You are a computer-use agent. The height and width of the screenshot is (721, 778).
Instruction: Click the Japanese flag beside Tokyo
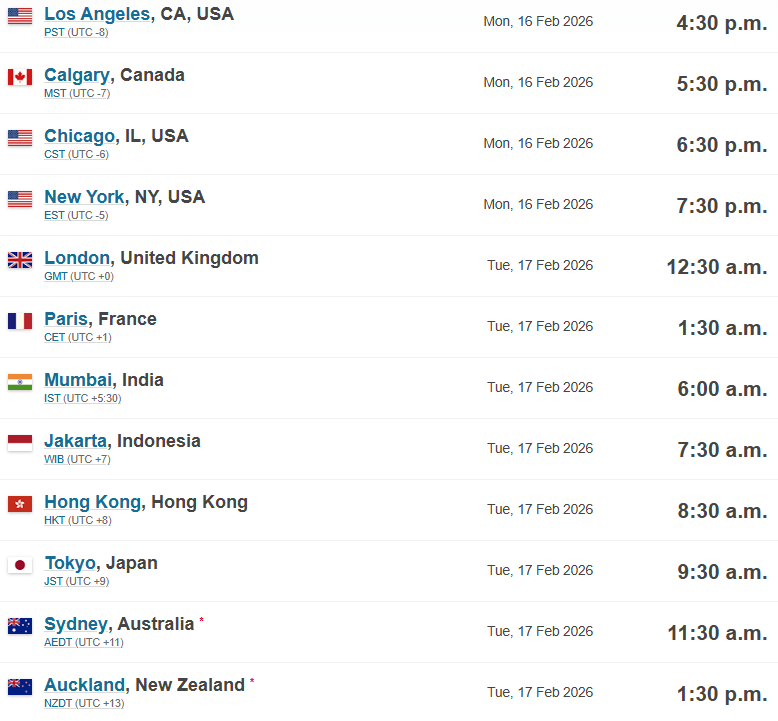[x=20, y=565]
